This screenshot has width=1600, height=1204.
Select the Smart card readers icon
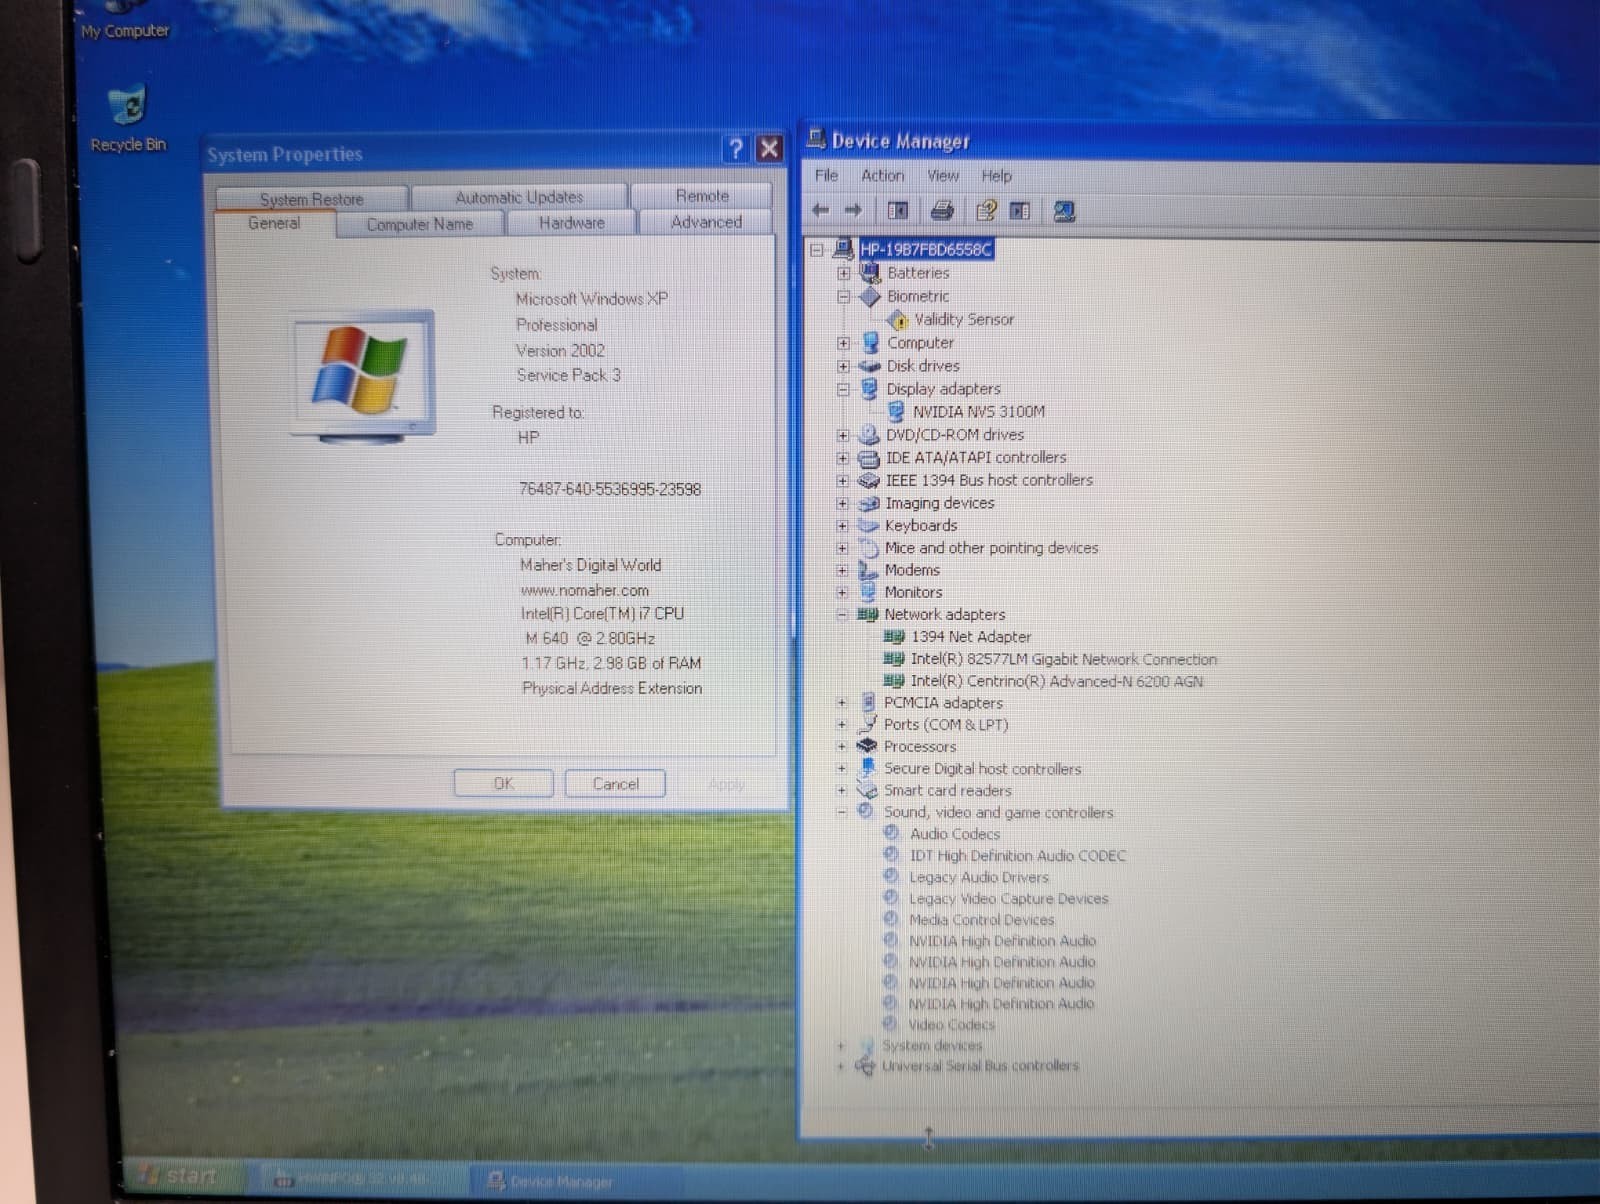click(x=867, y=790)
